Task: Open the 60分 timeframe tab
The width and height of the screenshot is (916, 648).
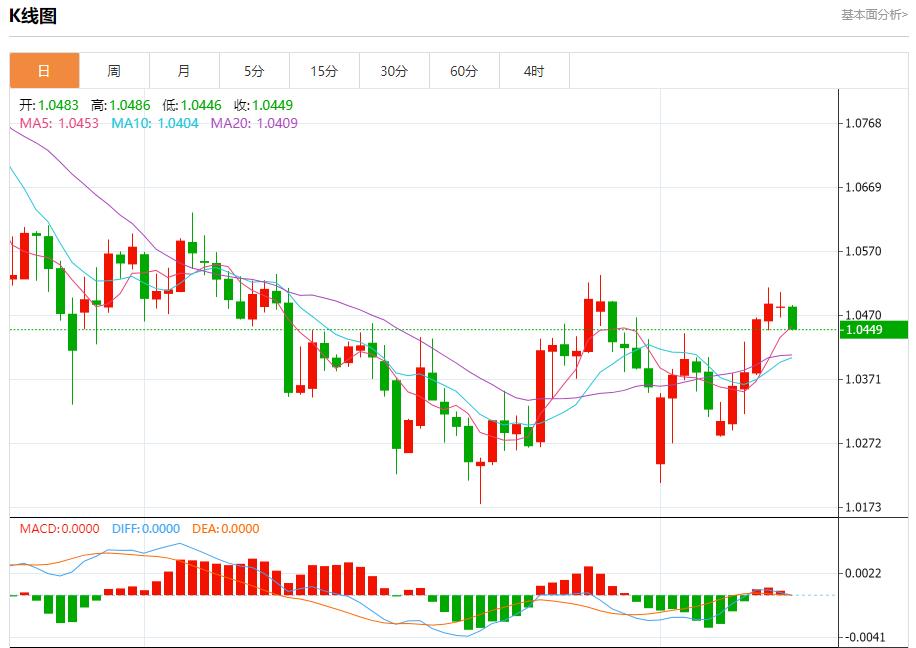Action: [464, 71]
